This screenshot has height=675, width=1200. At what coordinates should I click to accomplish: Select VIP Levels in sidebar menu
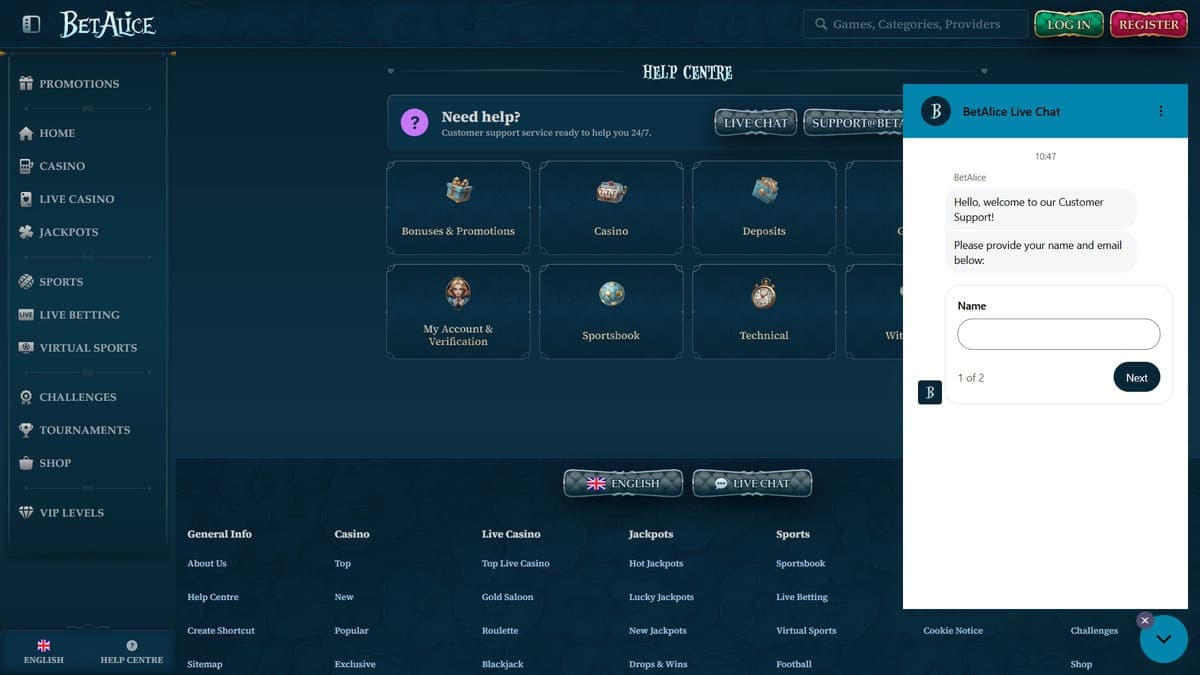72,513
